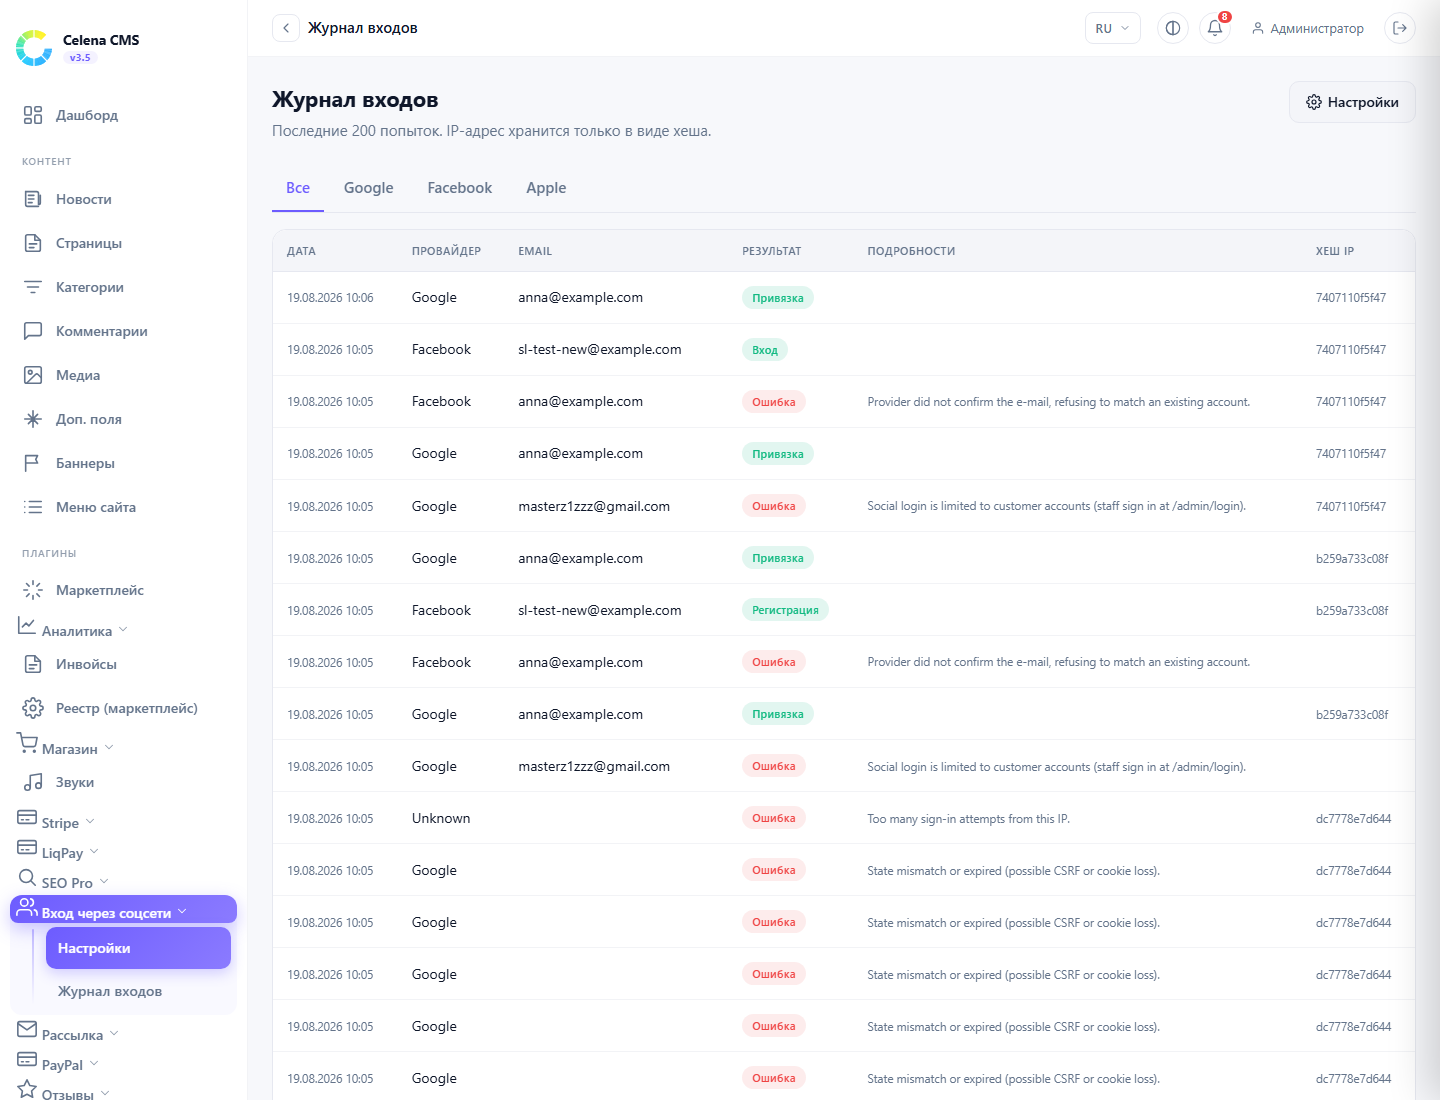Open the Комментарии chat icon
This screenshot has width=1440, height=1100.
[33, 331]
